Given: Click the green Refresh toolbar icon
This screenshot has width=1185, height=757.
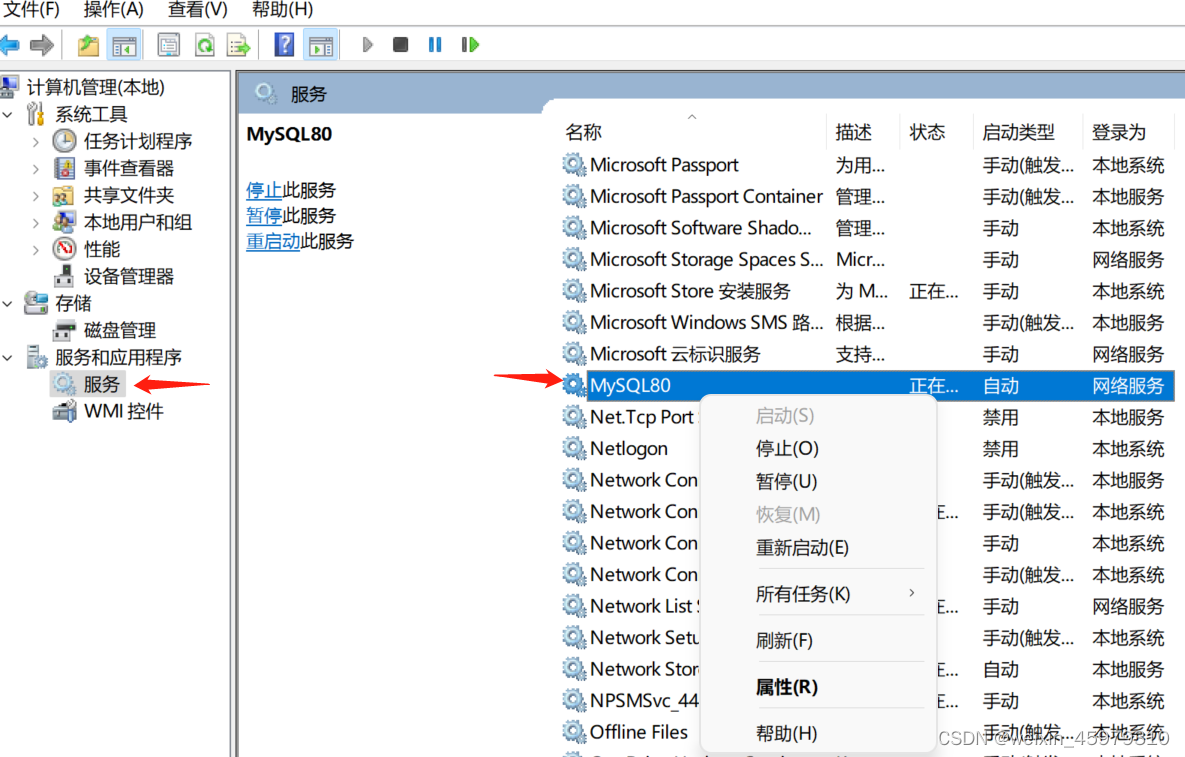Looking at the screenshot, I should (204, 45).
